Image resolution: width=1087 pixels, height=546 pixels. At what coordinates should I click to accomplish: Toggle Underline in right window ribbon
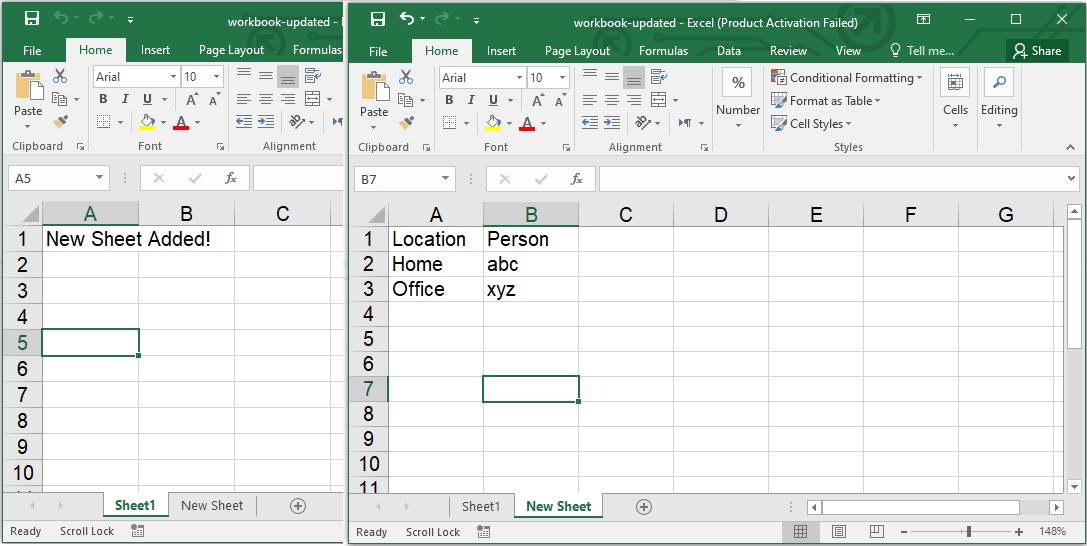click(493, 100)
